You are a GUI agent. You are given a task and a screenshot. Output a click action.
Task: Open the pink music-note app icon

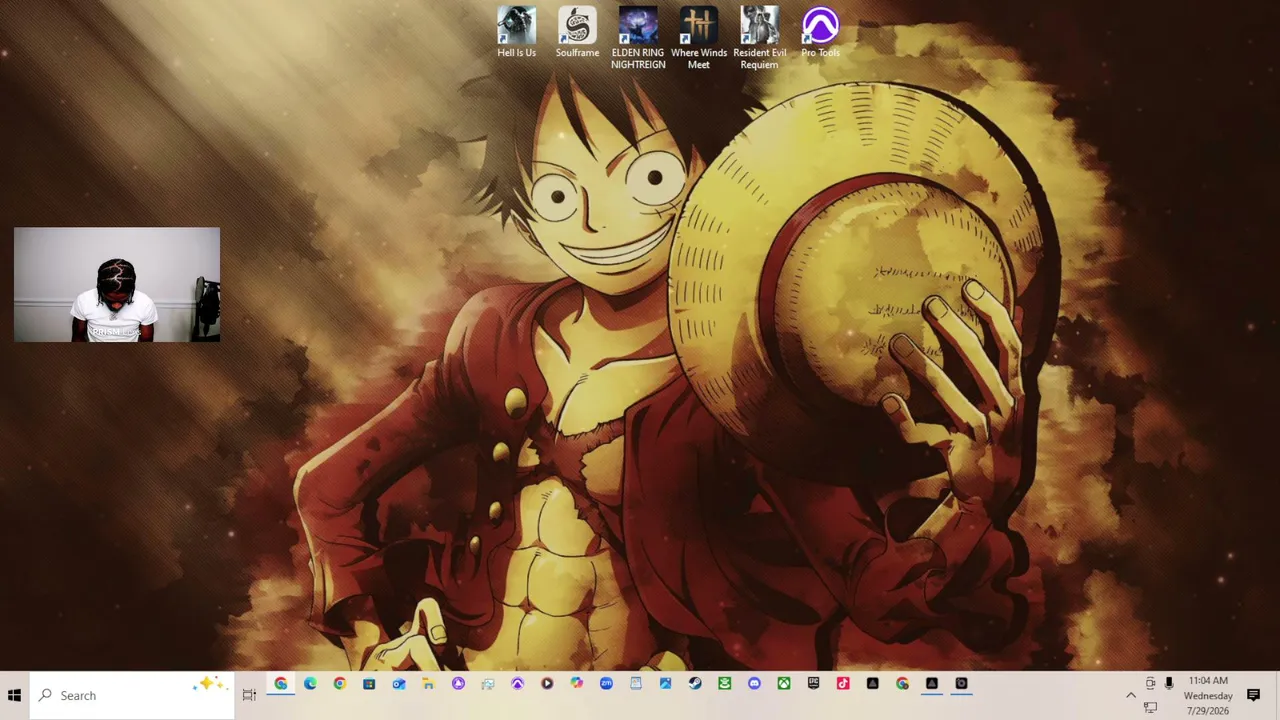pos(843,684)
